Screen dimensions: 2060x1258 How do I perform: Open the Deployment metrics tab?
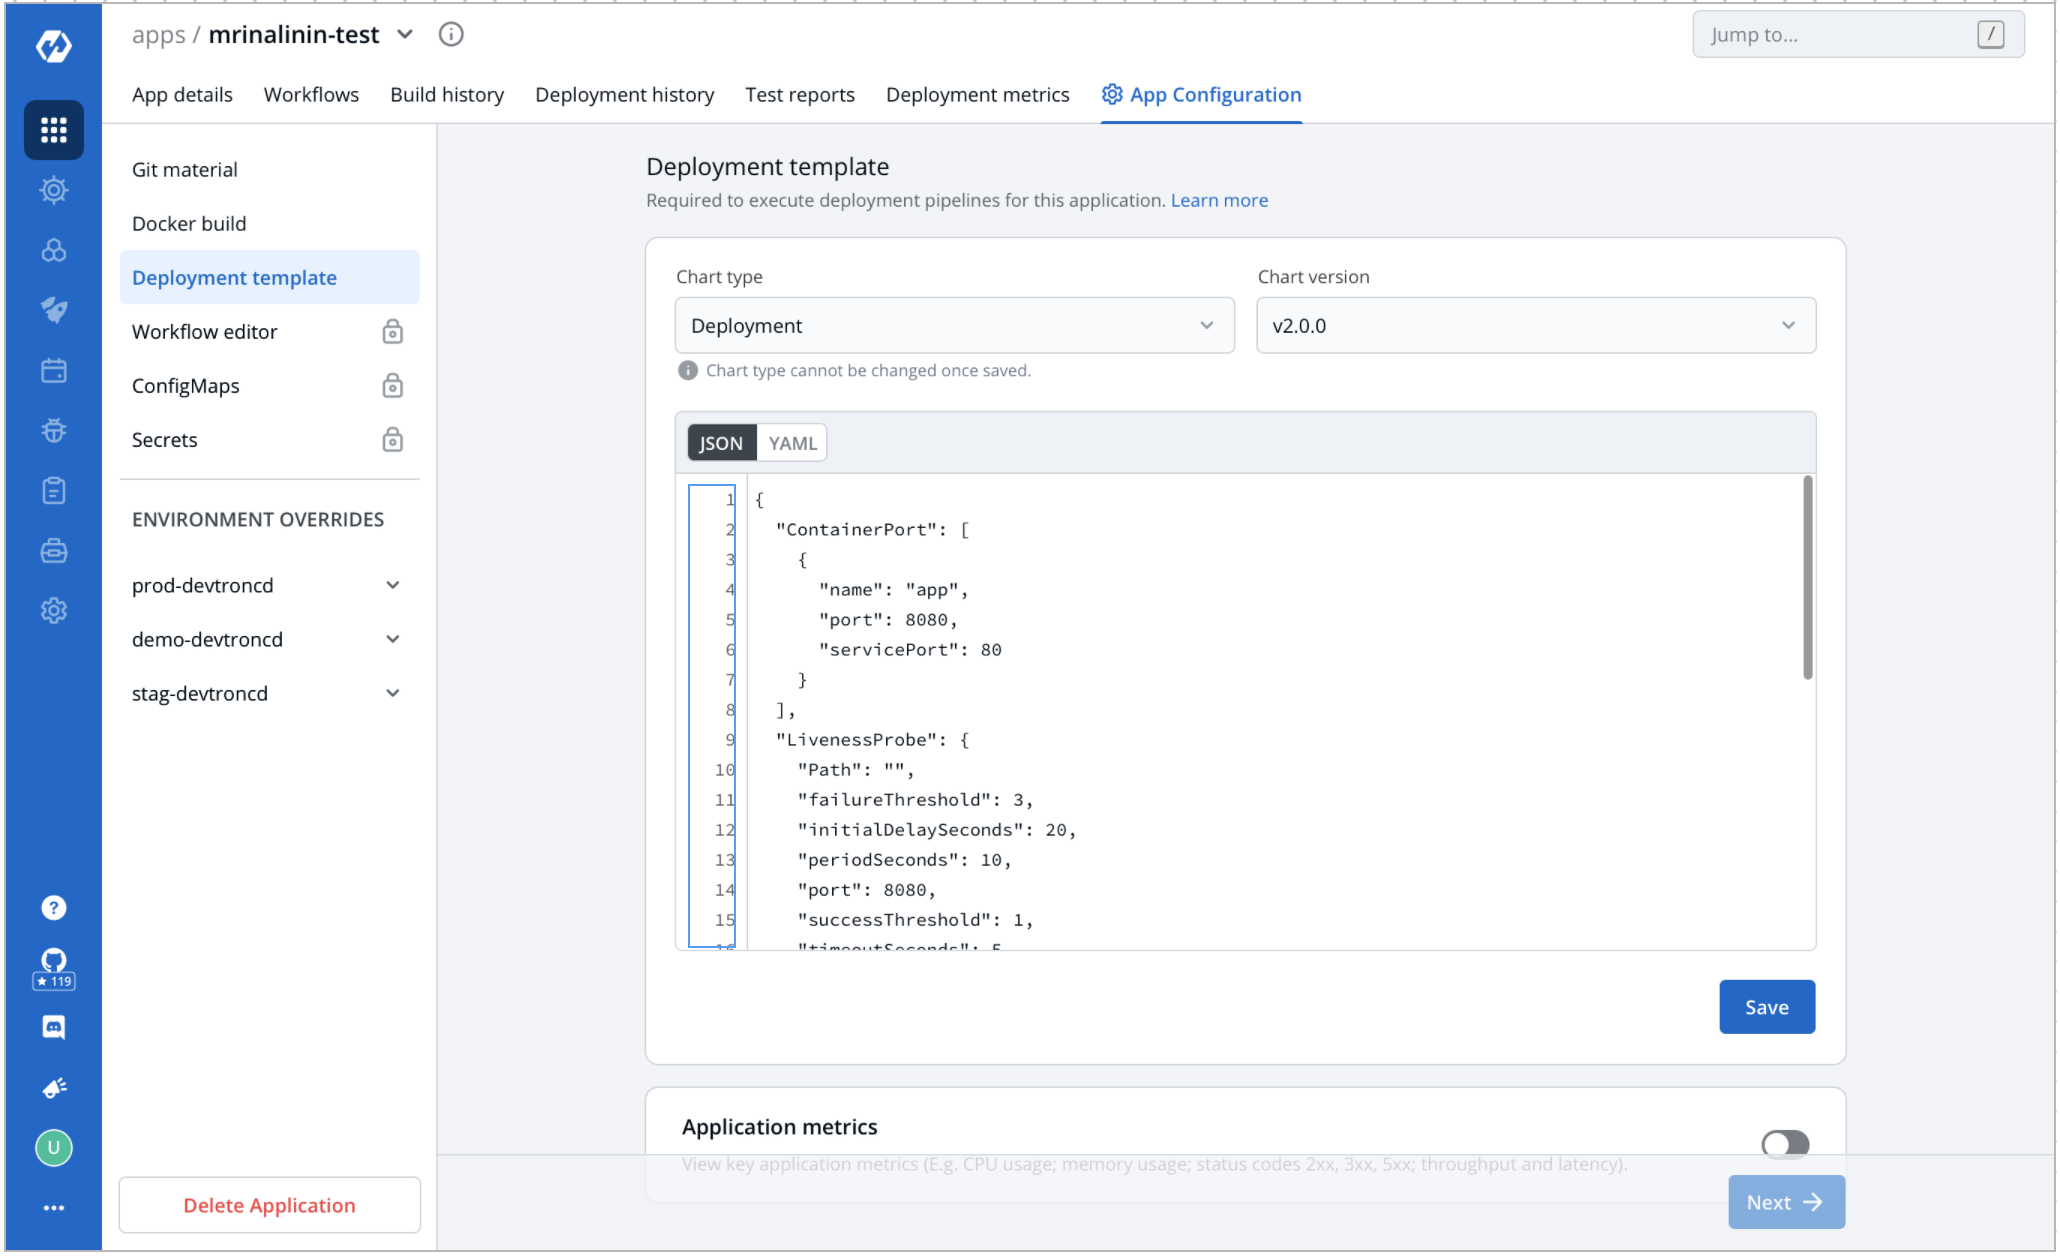977,95
